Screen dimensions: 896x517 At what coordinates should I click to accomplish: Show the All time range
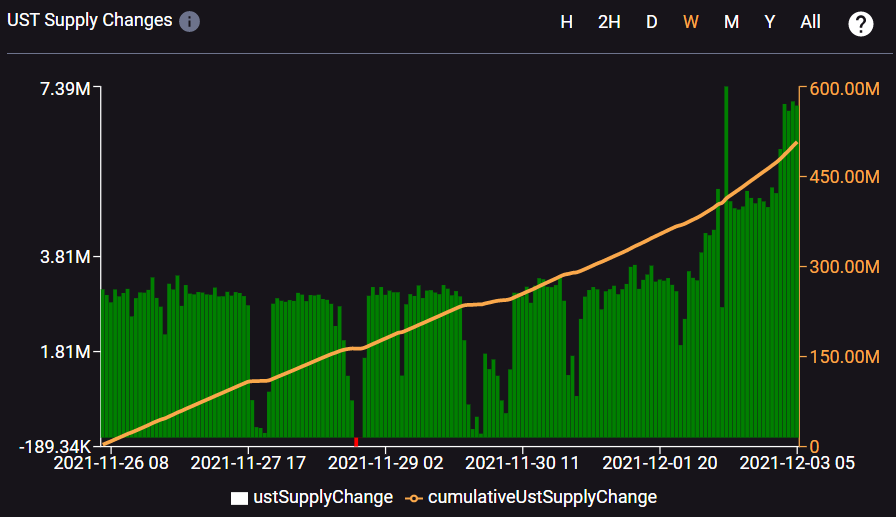click(x=810, y=22)
